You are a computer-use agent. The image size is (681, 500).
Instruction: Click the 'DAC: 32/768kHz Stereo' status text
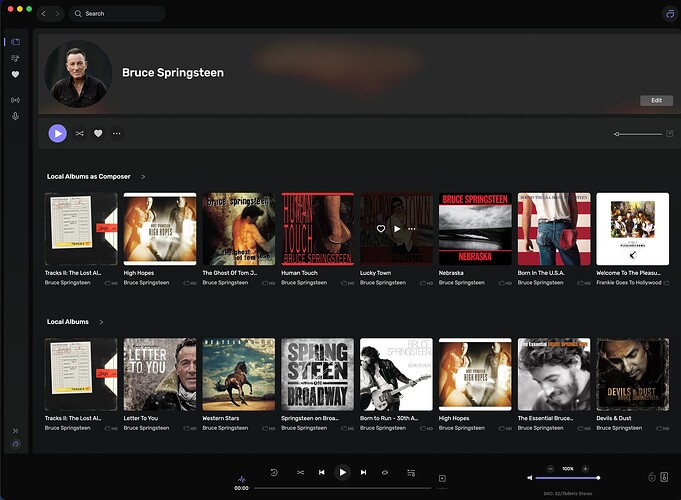(568, 493)
